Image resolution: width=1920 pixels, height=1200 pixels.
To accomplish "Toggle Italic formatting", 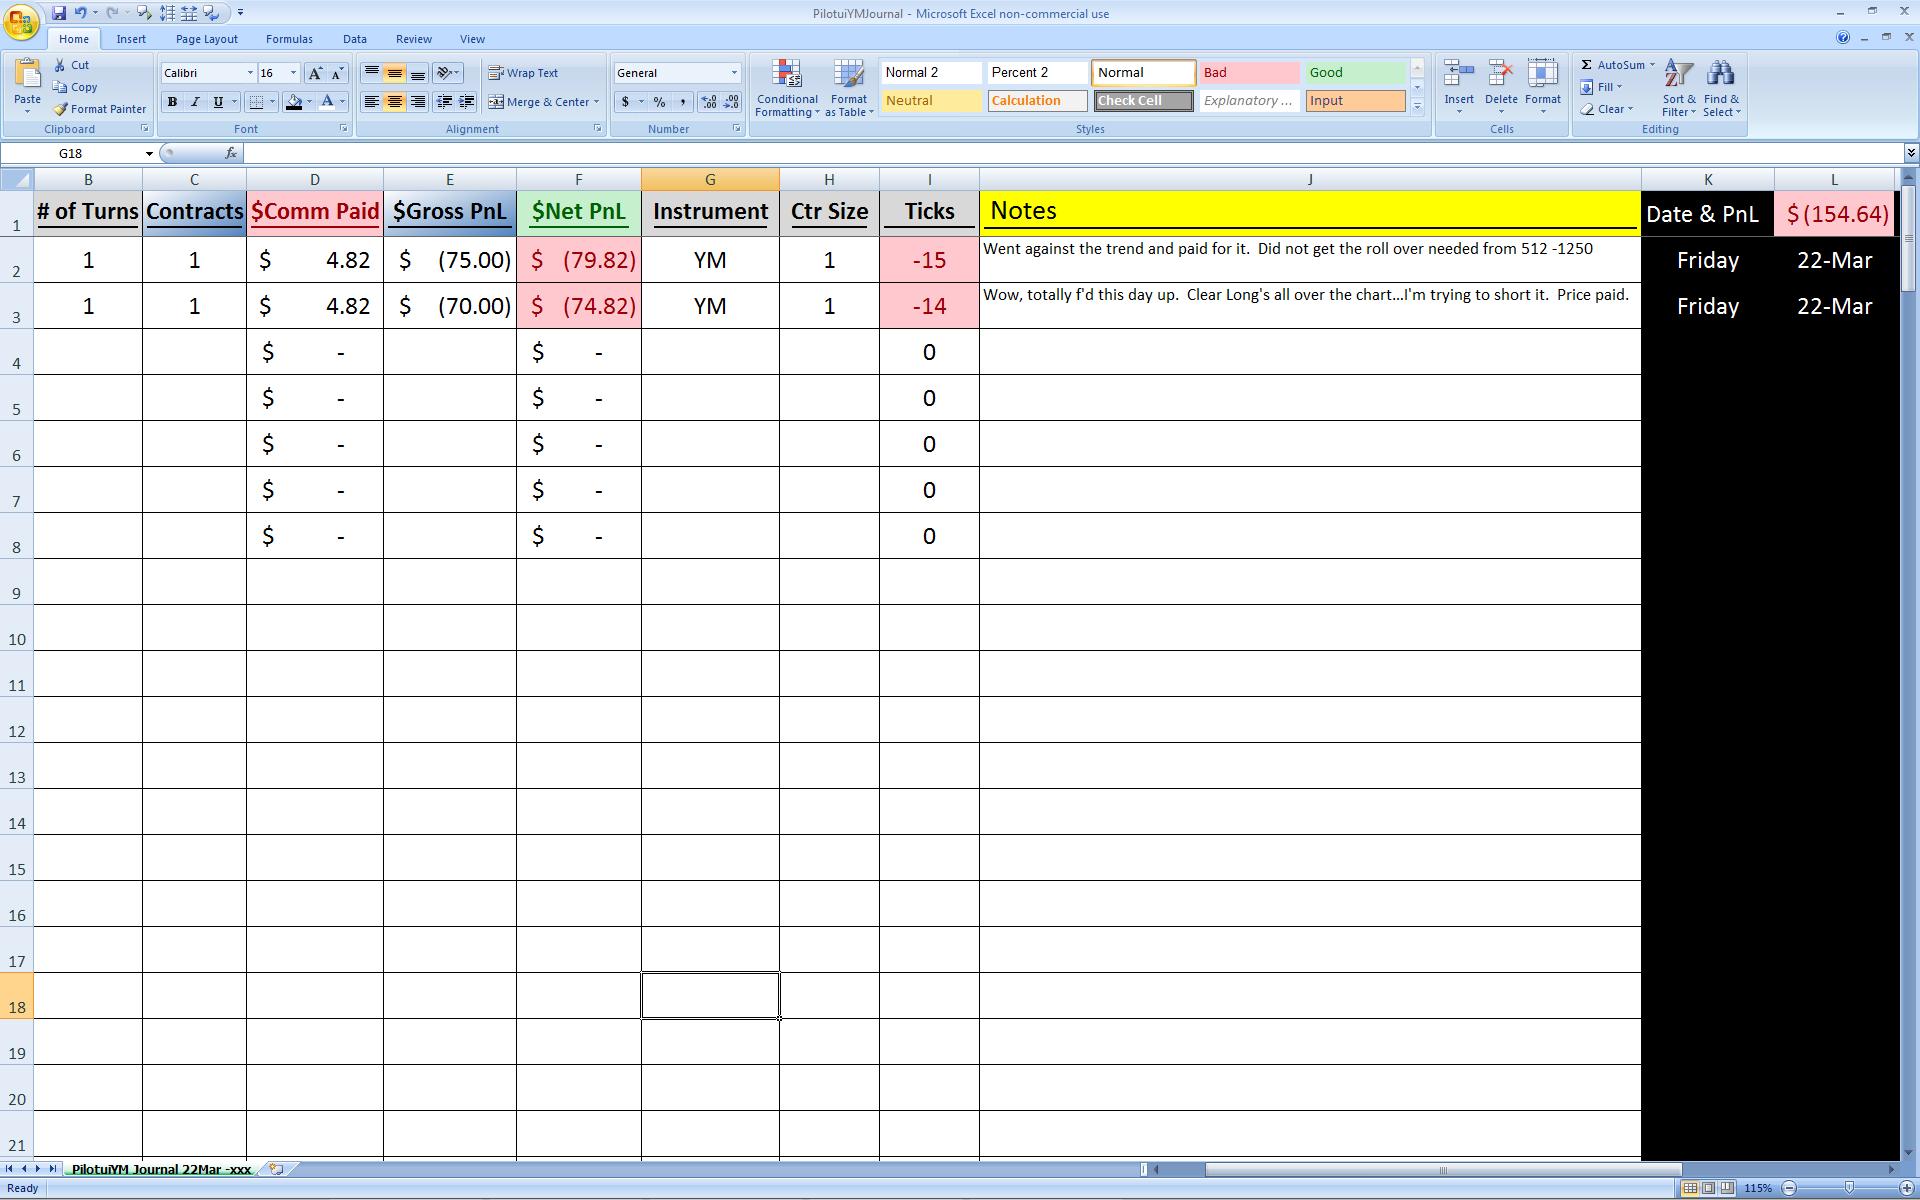I will tap(195, 102).
